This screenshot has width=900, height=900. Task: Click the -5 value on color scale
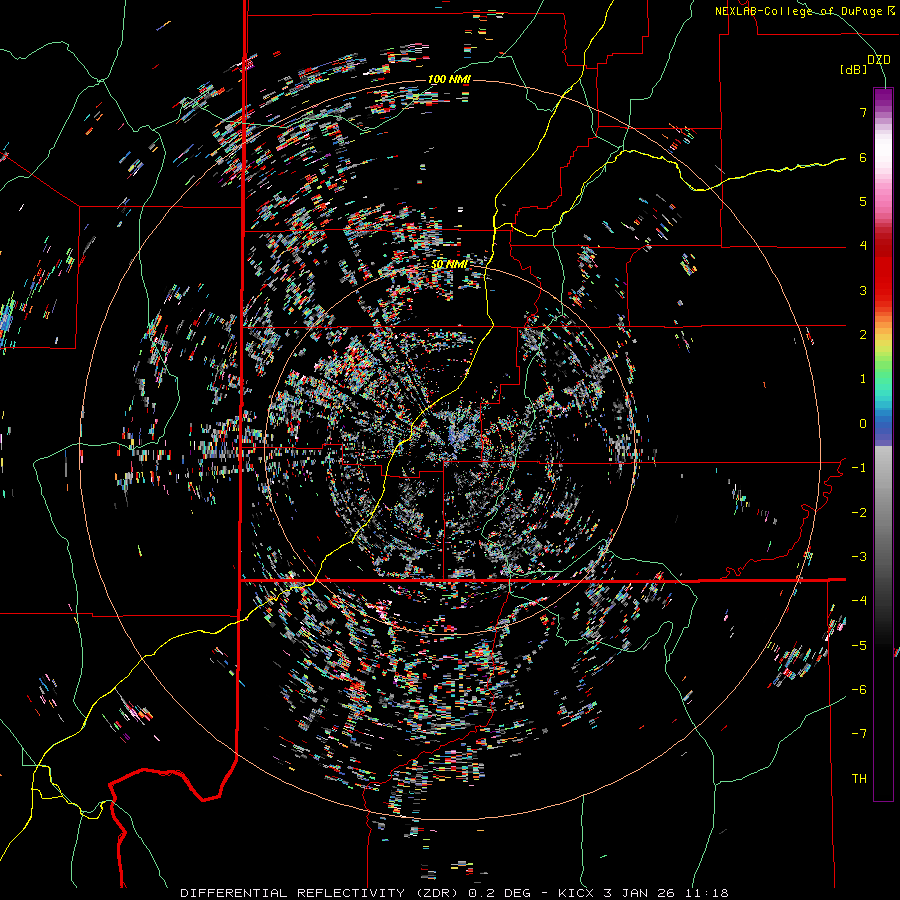pyautogui.click(x=859, y=646)
